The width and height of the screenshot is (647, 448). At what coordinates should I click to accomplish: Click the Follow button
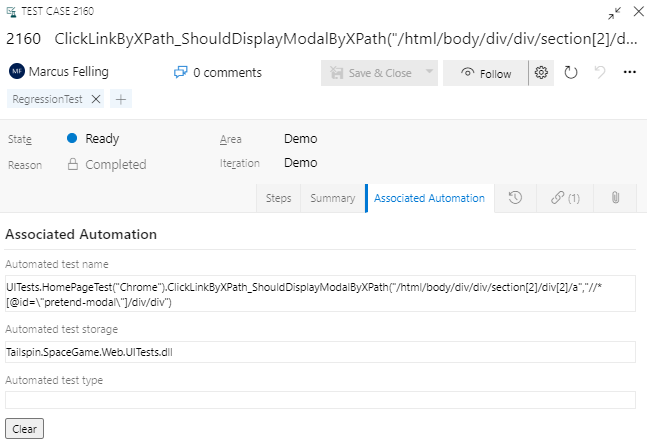tap(485, 73)
